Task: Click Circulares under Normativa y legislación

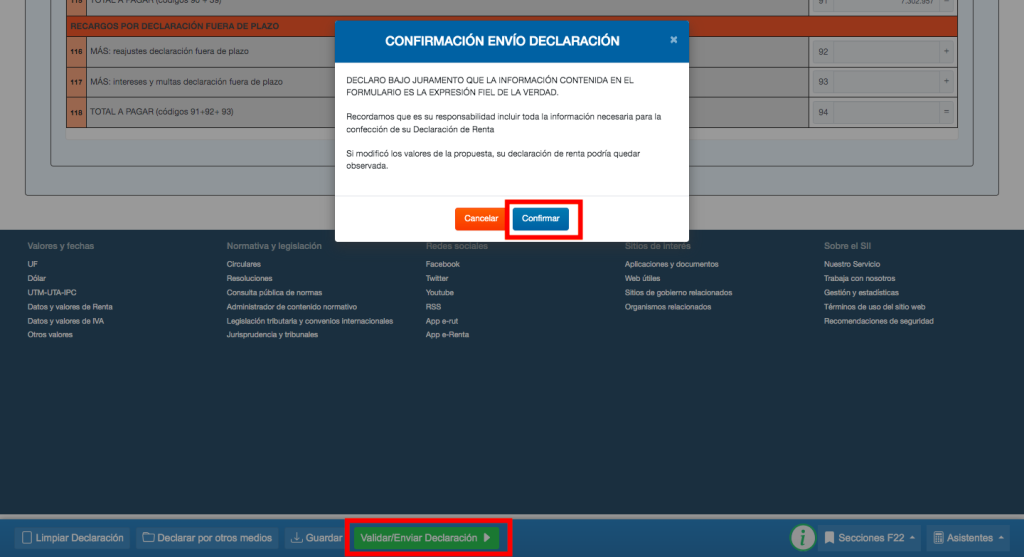Action: click(244, 264)
